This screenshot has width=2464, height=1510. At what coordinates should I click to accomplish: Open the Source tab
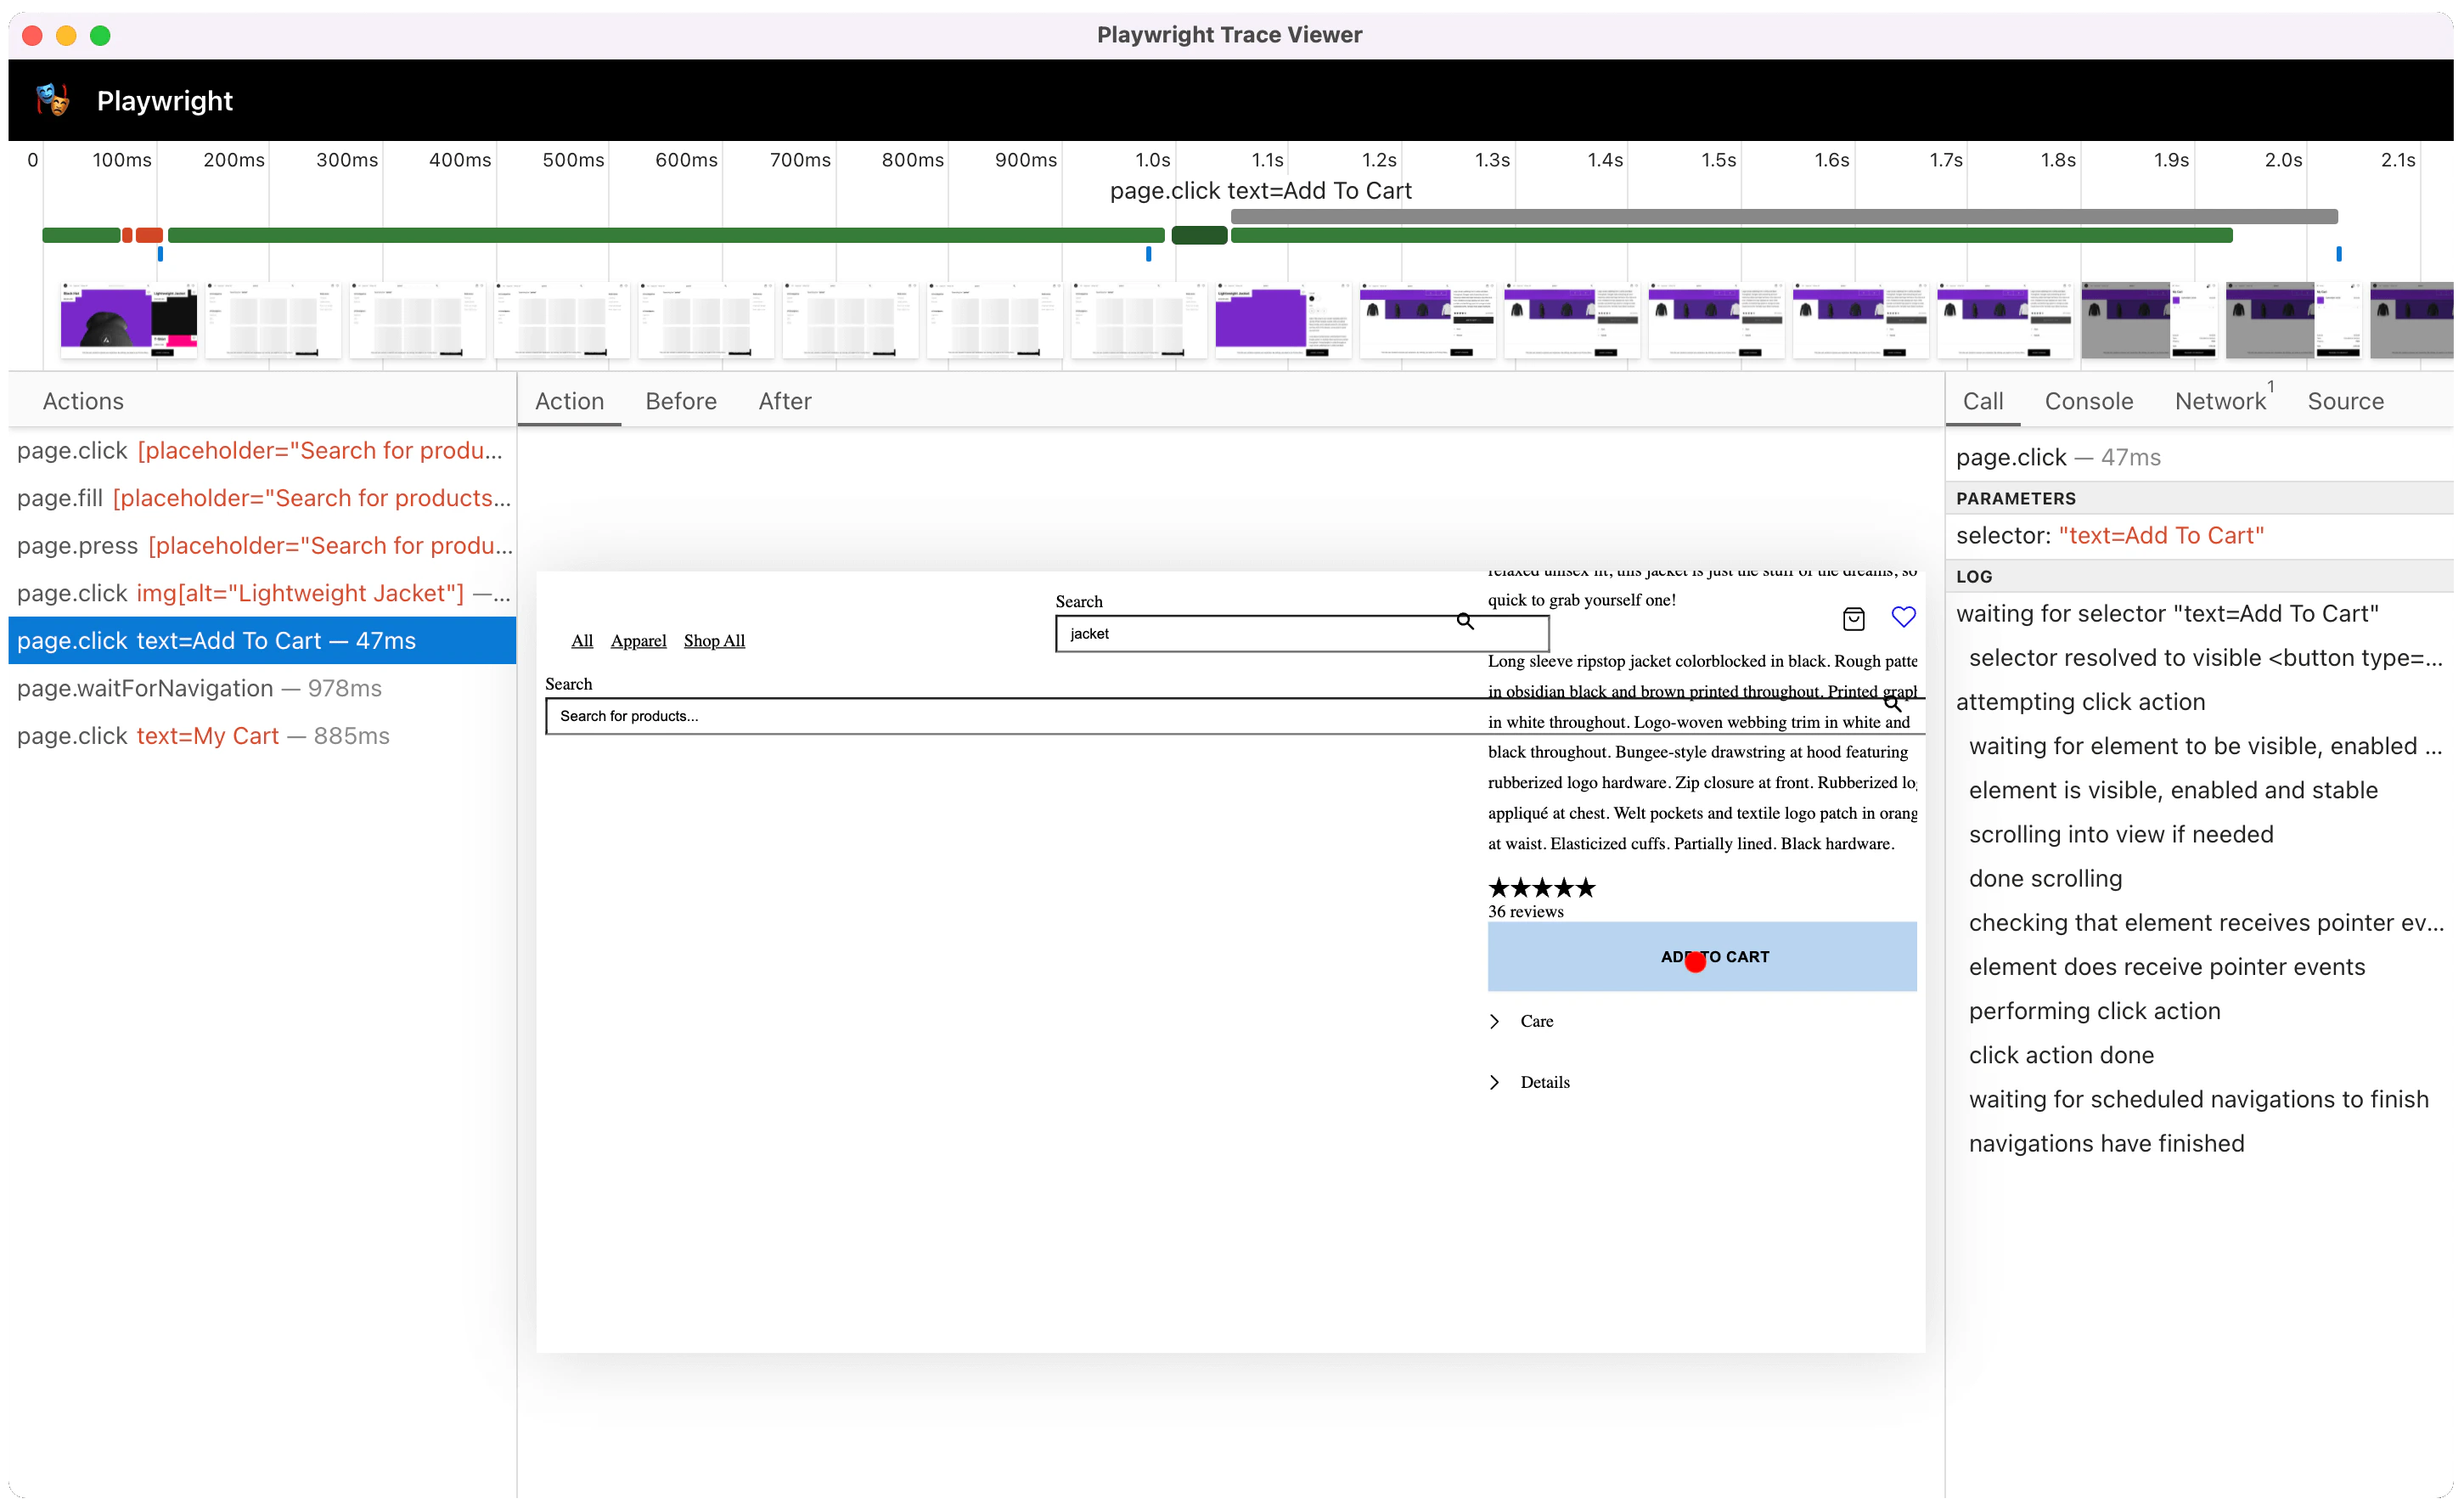click(x=2345, y=401)
